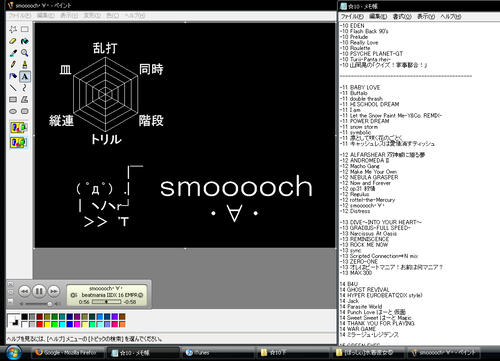Click the iTunes song progress bar

[x=106, y=302]
